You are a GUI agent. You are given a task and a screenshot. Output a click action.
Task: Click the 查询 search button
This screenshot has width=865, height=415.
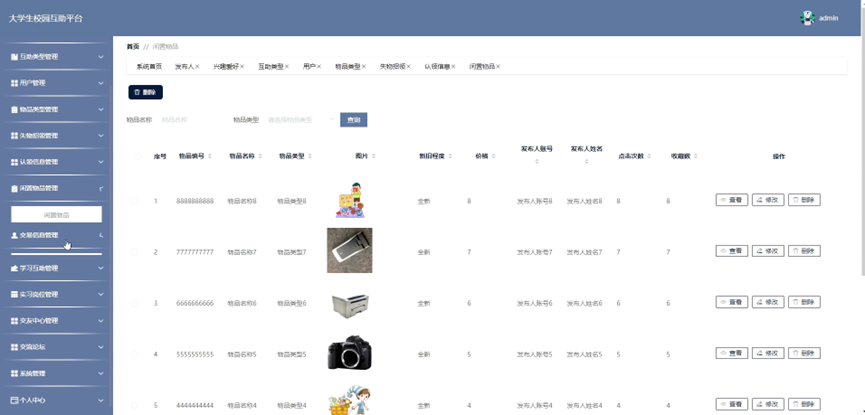pyautogui.click(x=354, y=120)
